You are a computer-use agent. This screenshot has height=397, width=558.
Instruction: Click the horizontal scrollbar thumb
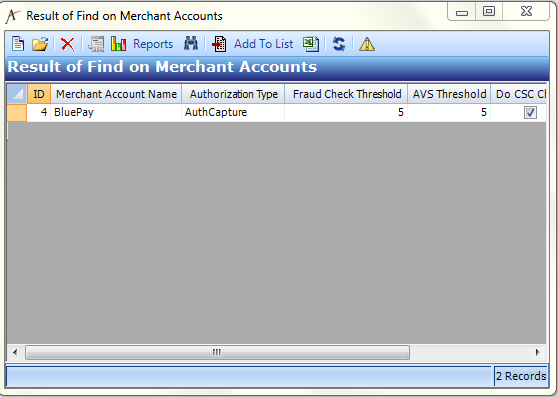pyautogui.click(x=217, y=353)
